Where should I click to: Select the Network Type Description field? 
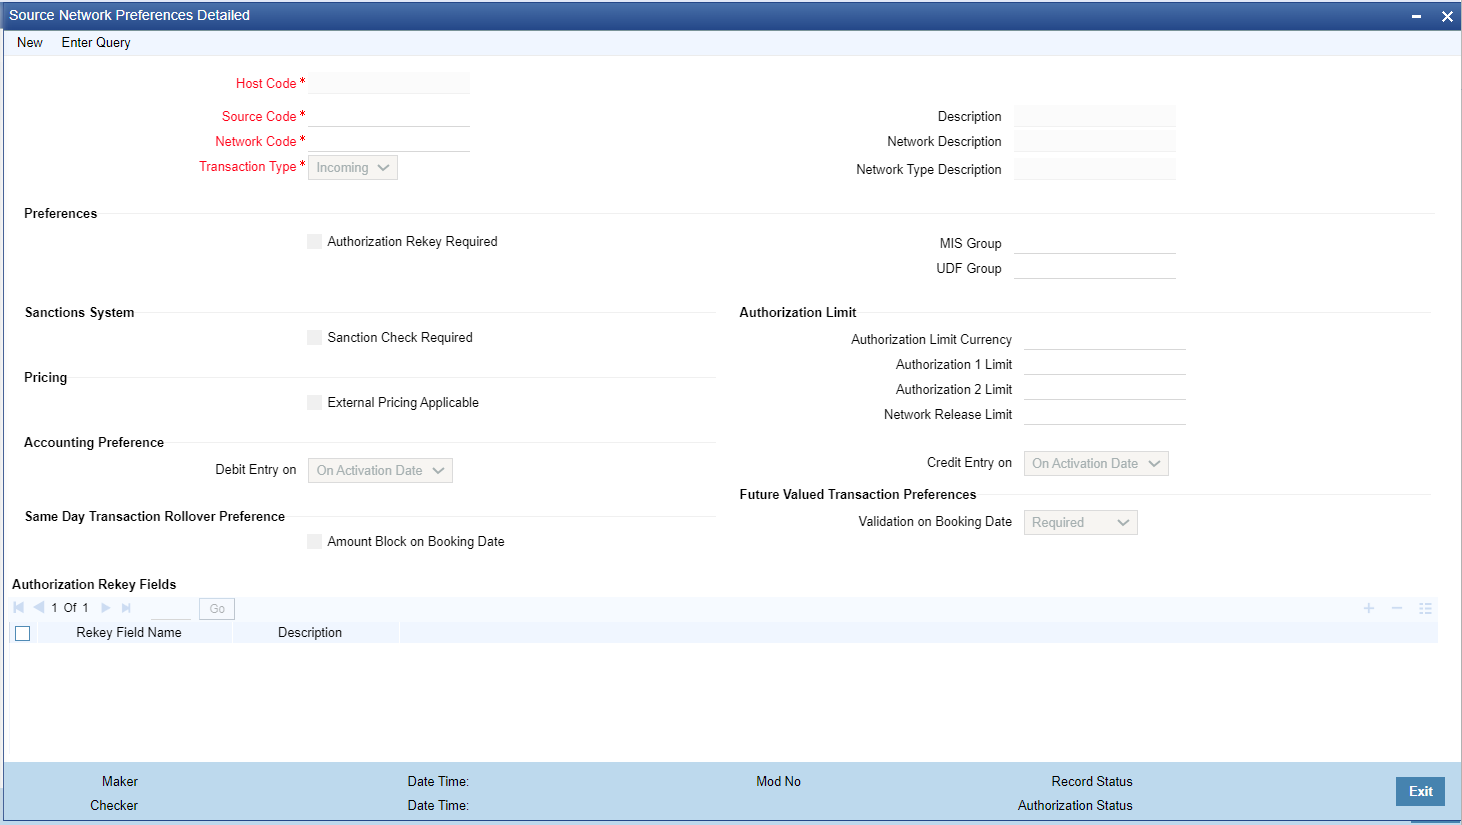coord(1095,169)
